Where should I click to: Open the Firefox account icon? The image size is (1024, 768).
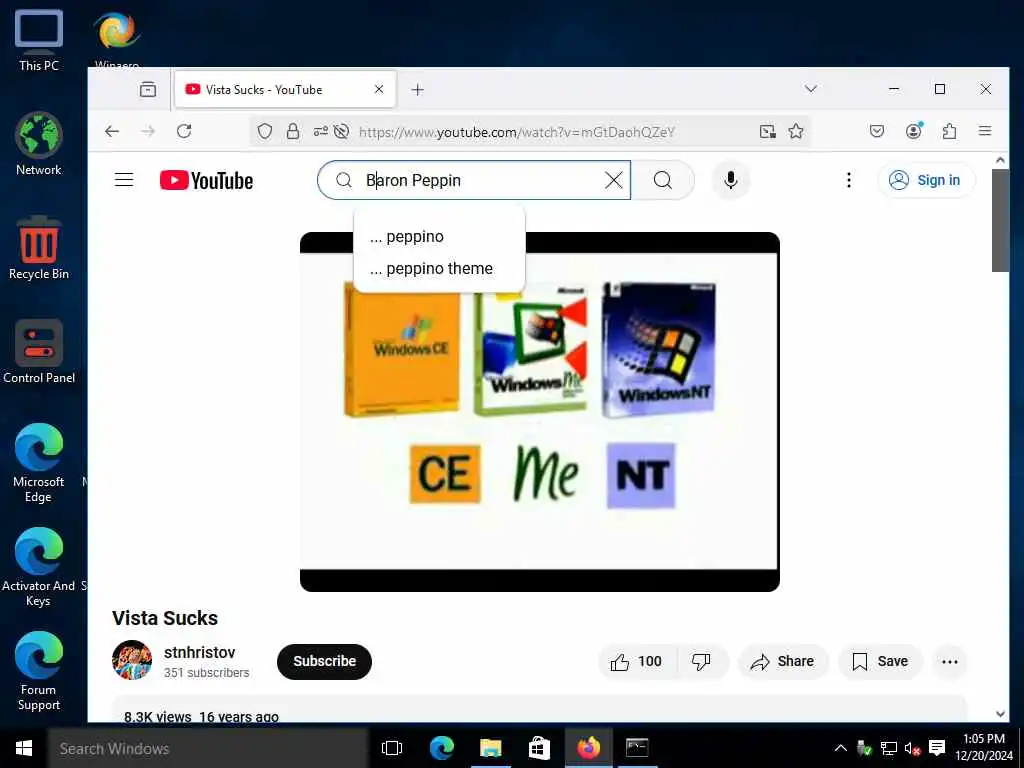coord(914,131)
